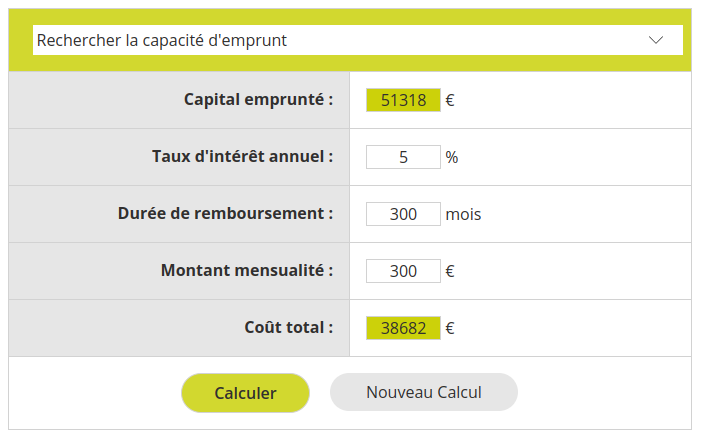708x443 pixels.
Task: Focus the Taux d'intérêt annuel input
Action: click(403, 157)
